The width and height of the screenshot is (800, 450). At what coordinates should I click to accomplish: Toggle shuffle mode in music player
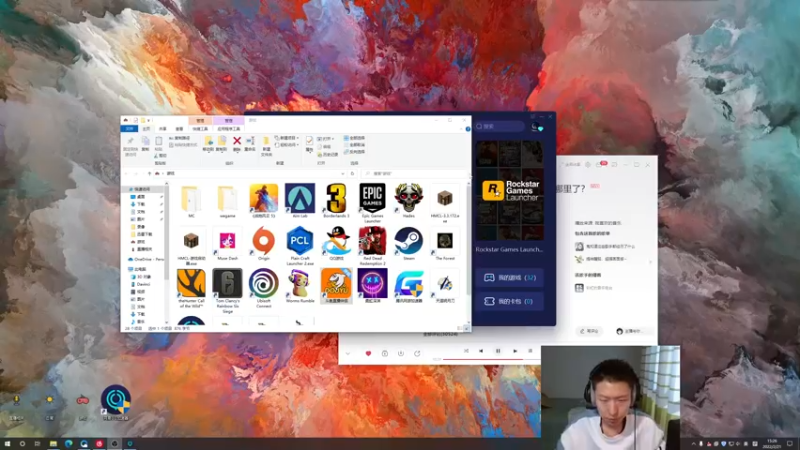coord(466,351)
